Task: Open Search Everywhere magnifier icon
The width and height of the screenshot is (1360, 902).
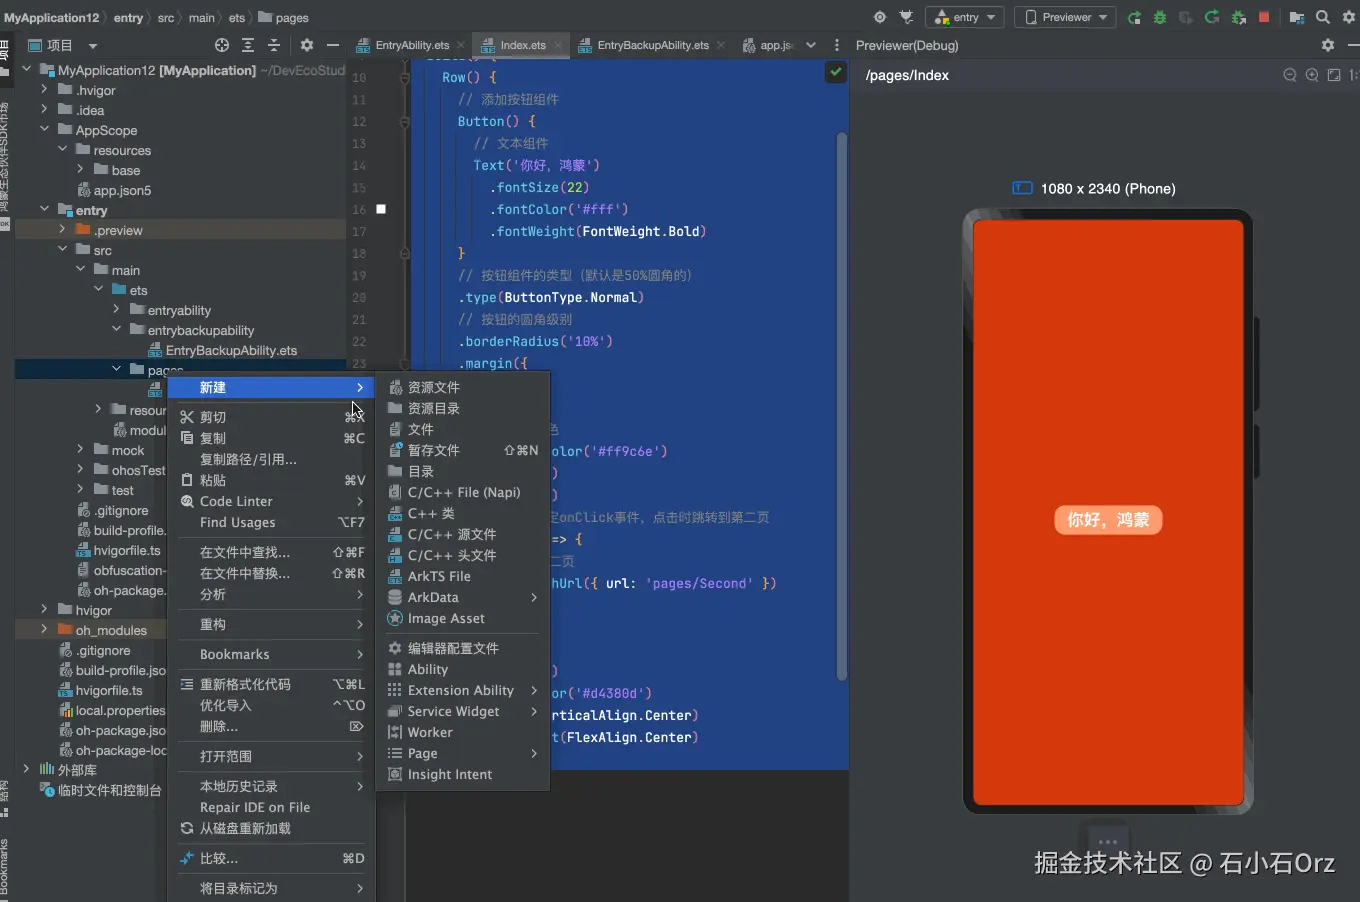Action: point(1323,17)
